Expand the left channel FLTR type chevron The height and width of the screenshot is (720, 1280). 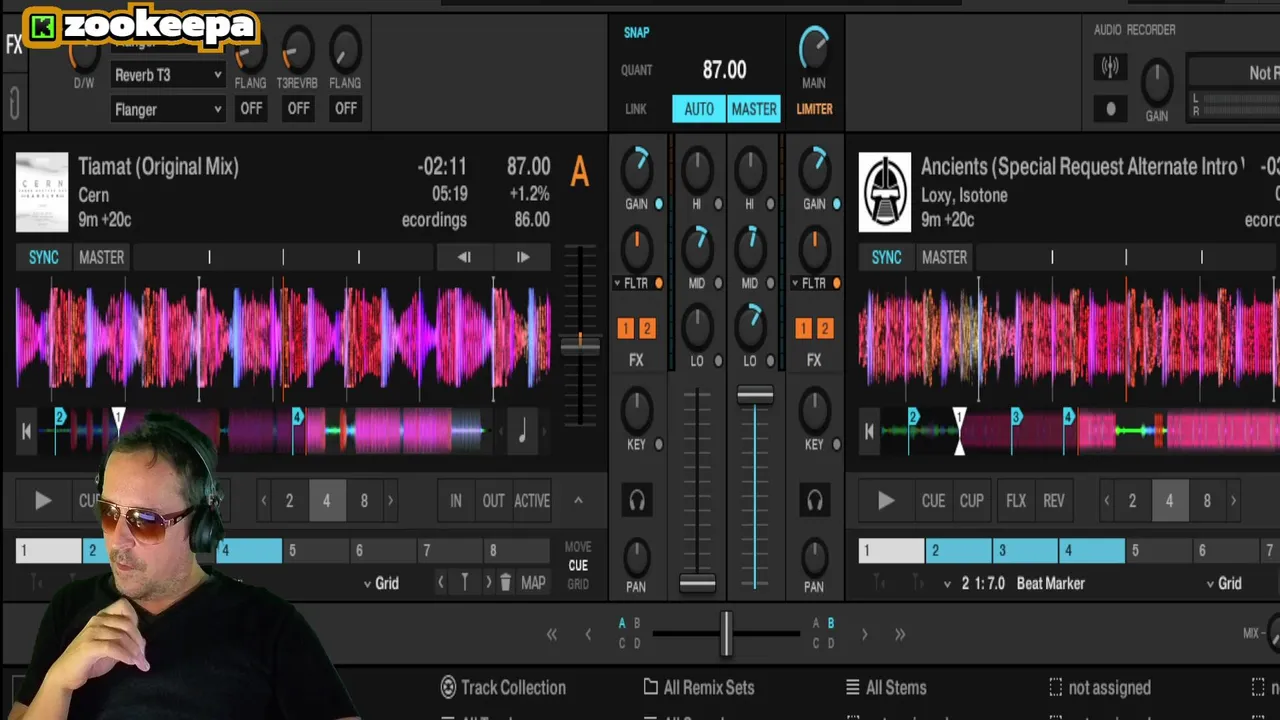click(618, 284)
